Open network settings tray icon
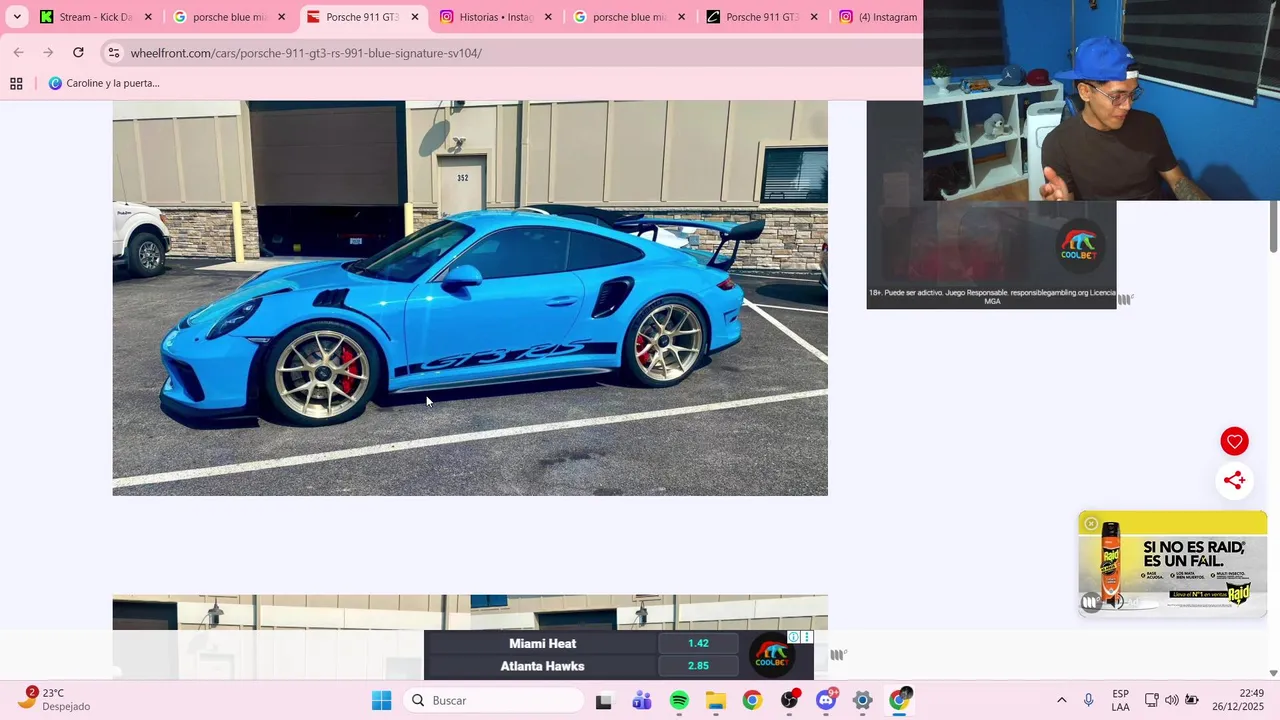 [1151, 700]
